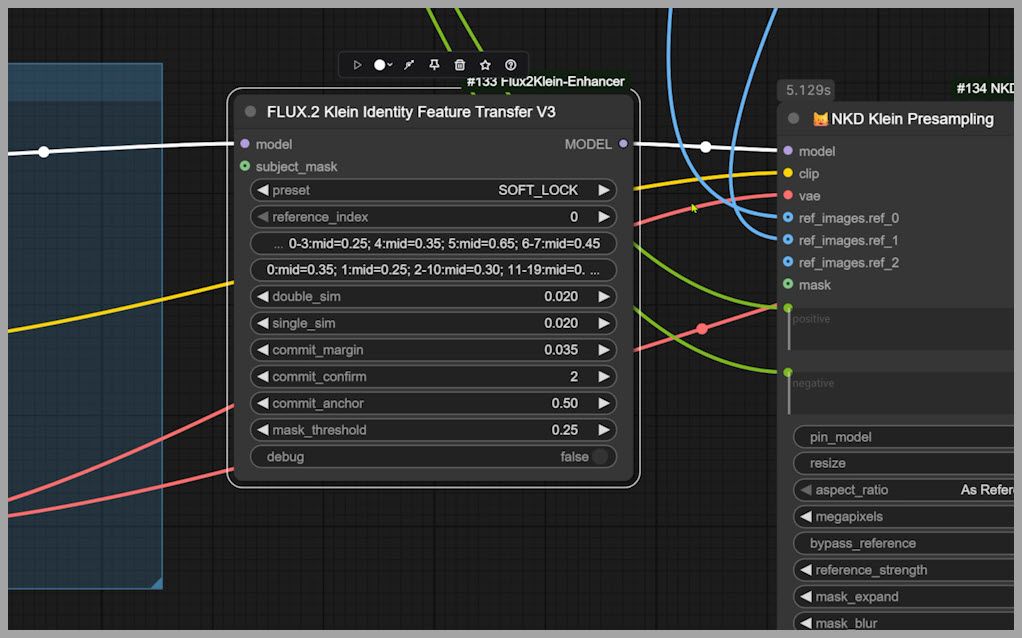1022x638 pixels.
Task: Click the vae input port on NKD Klein Presampling
Action: coord(788,195)
